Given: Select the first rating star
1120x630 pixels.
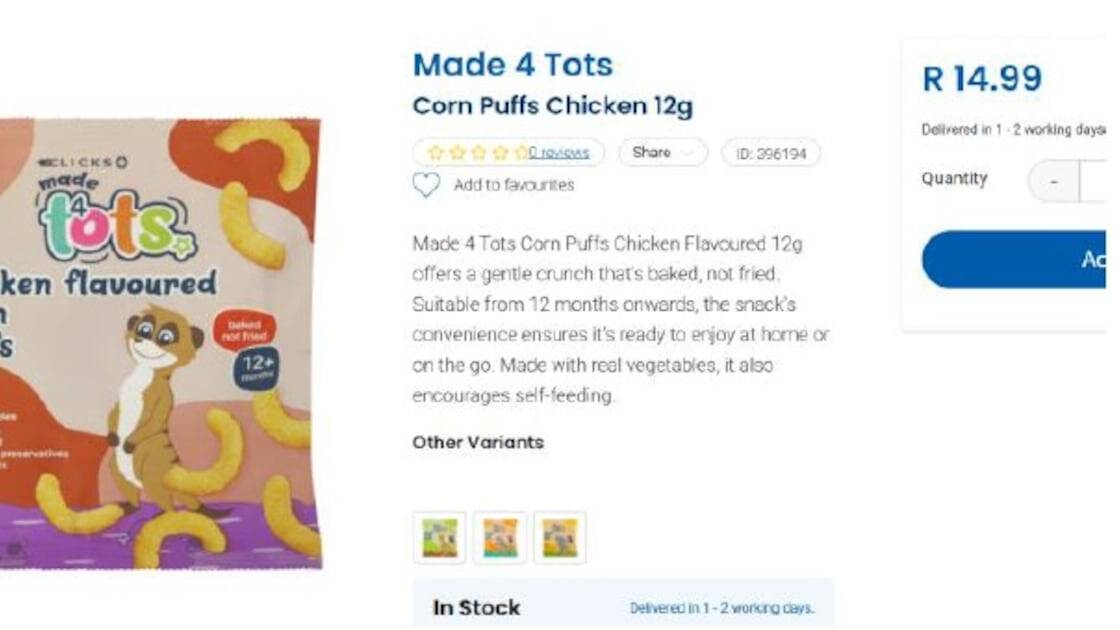Looking at the screenshot, I should [x=435, y=153].
